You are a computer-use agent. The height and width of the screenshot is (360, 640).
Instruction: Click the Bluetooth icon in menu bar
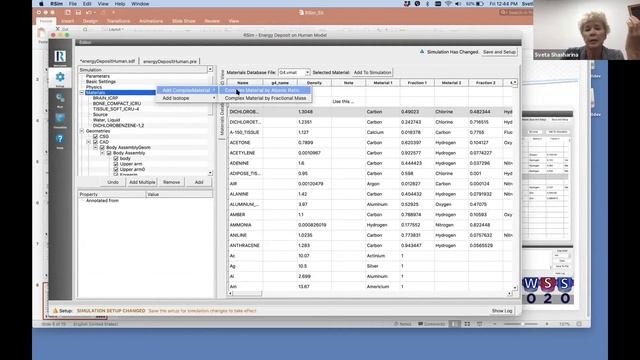pyautogui.click(x=427, y=4)
